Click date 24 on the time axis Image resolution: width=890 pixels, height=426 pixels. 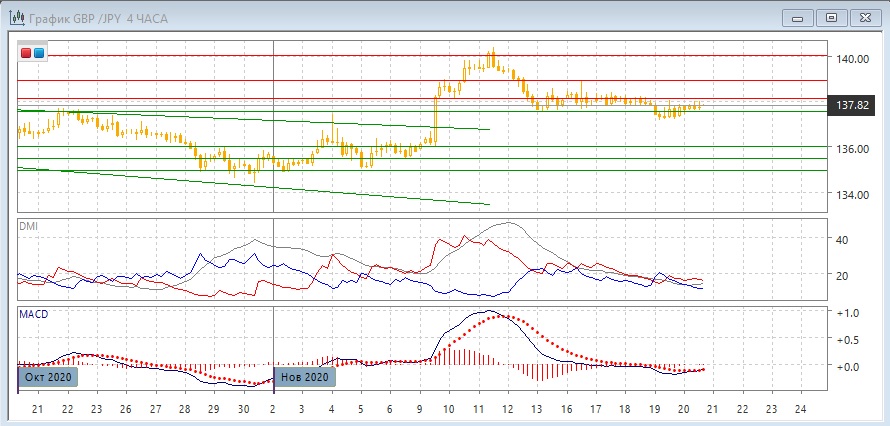(x=800, y=410)
